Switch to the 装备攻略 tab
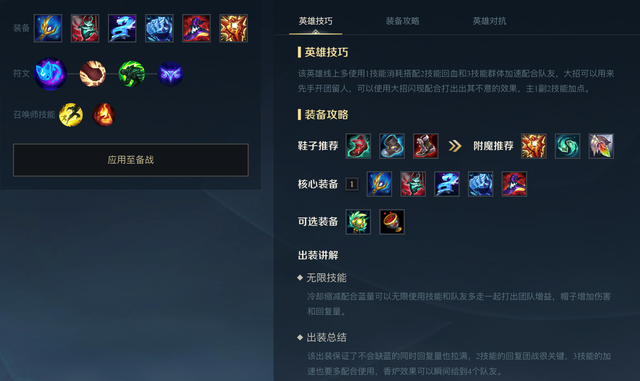The height and width of the screenshot is (381, 640). pos(402,21)
